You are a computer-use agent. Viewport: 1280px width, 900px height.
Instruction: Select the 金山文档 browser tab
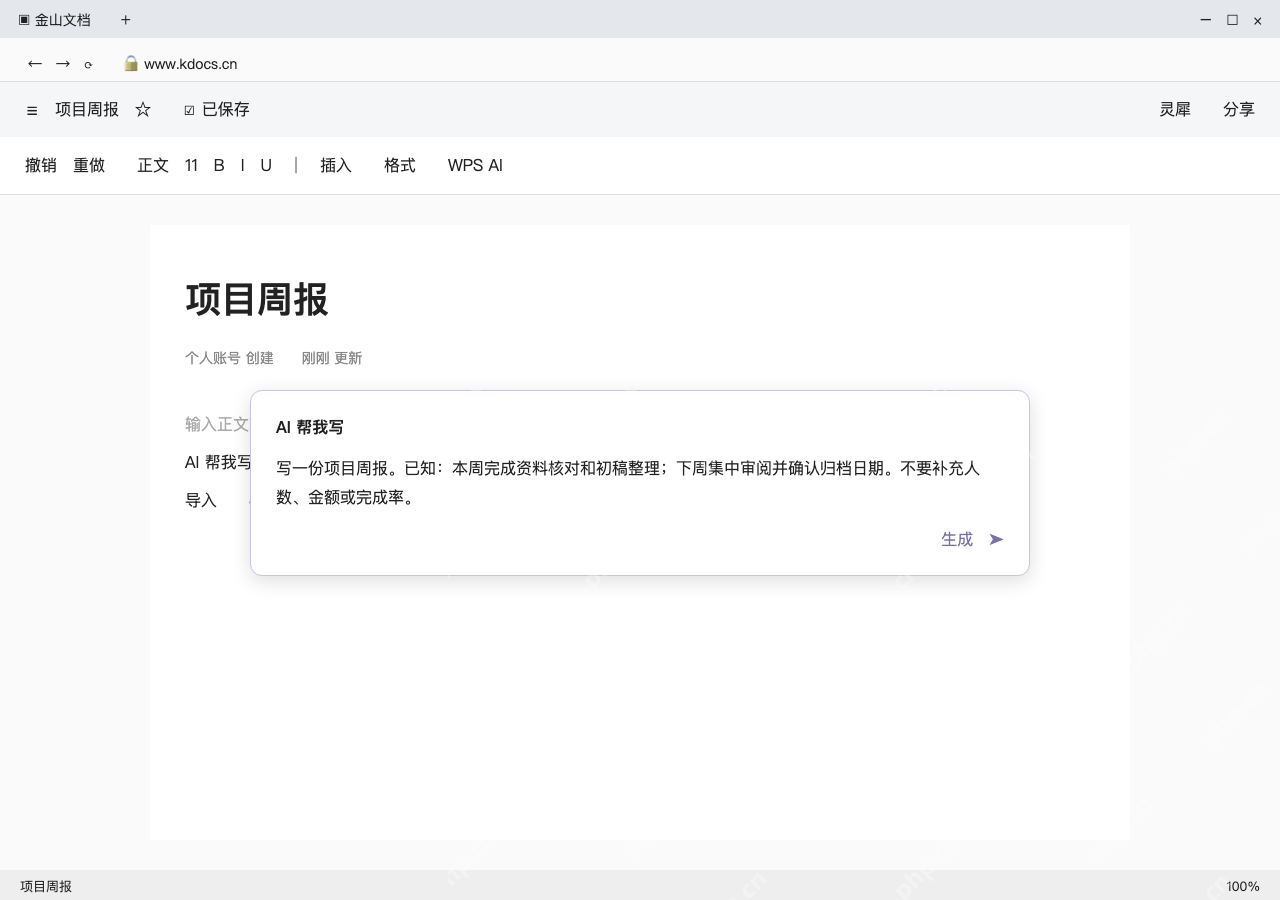click(x=55, y=20)
